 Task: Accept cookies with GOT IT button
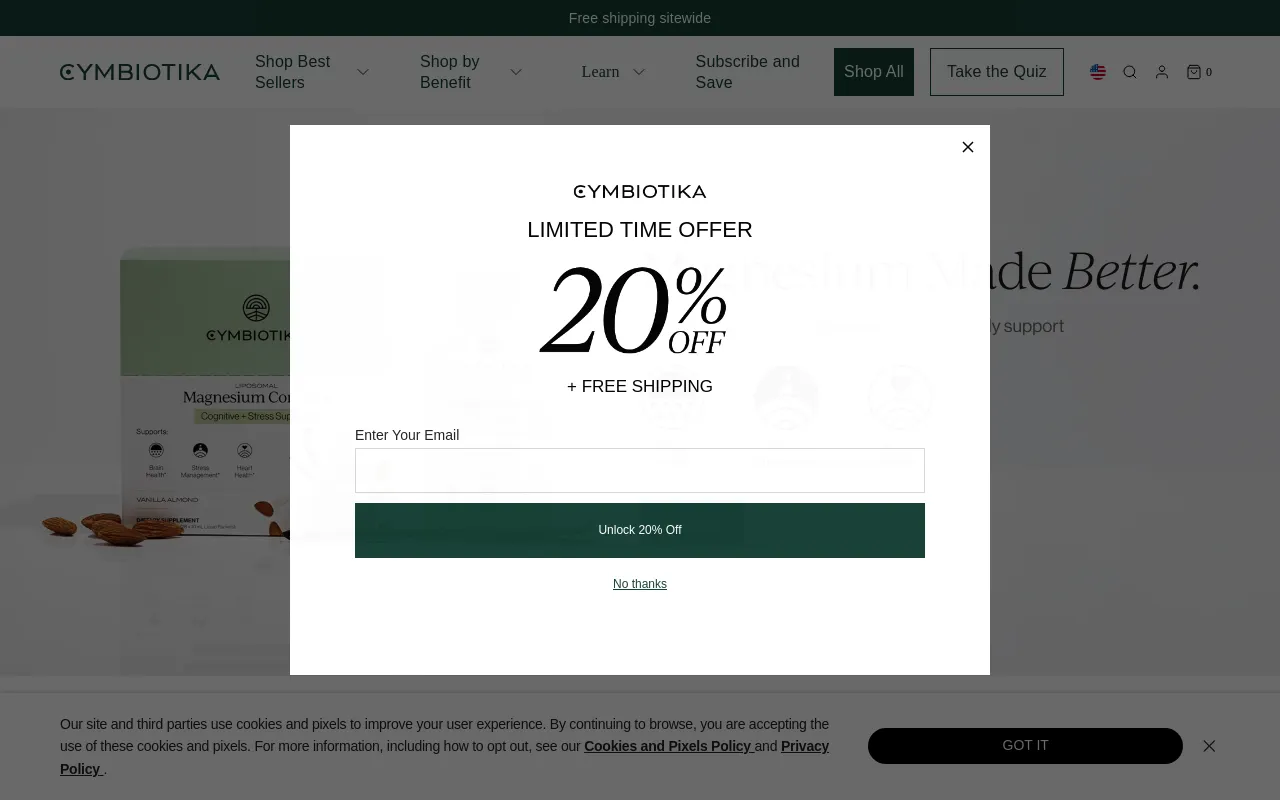click(x=1025, y=746)
